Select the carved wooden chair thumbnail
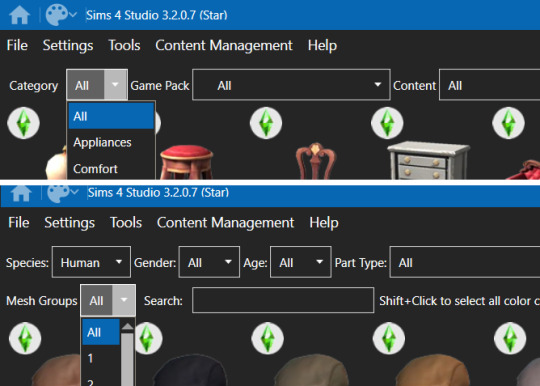The image size is (540, 386). click(315, 161)
